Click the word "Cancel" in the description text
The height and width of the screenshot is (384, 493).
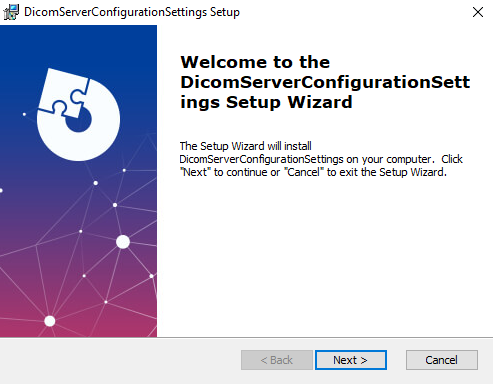[x=303, y=172]
